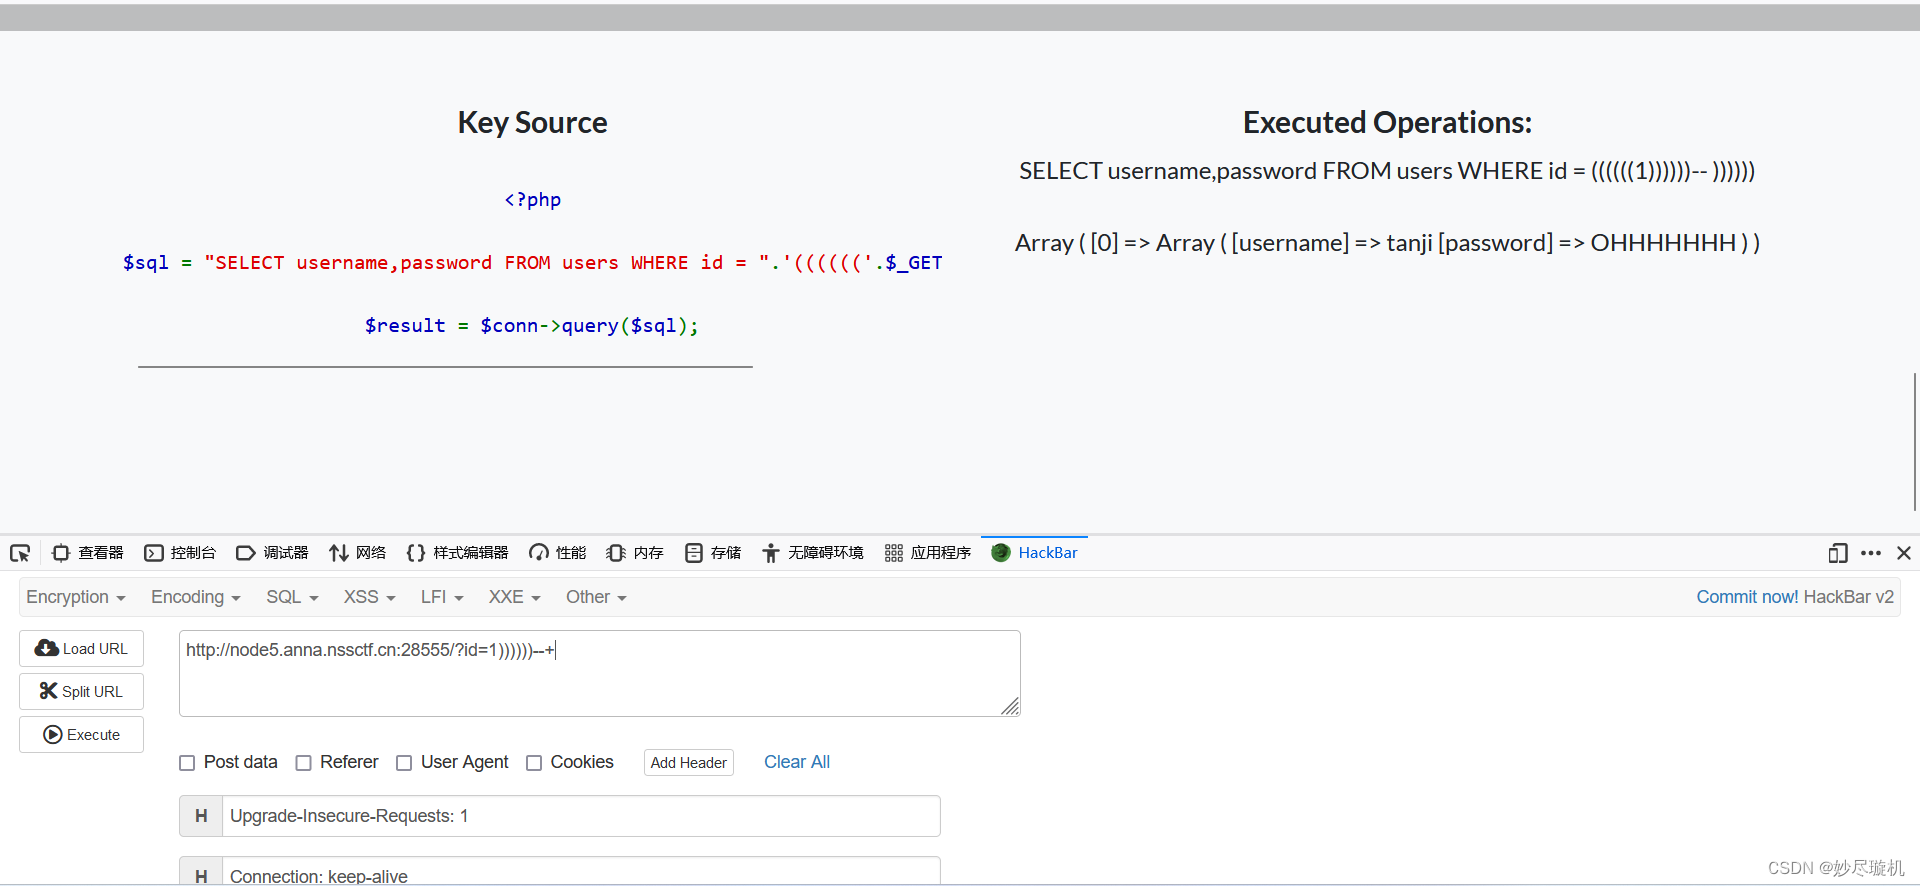Activate the element picker icon

coord(20,553)
